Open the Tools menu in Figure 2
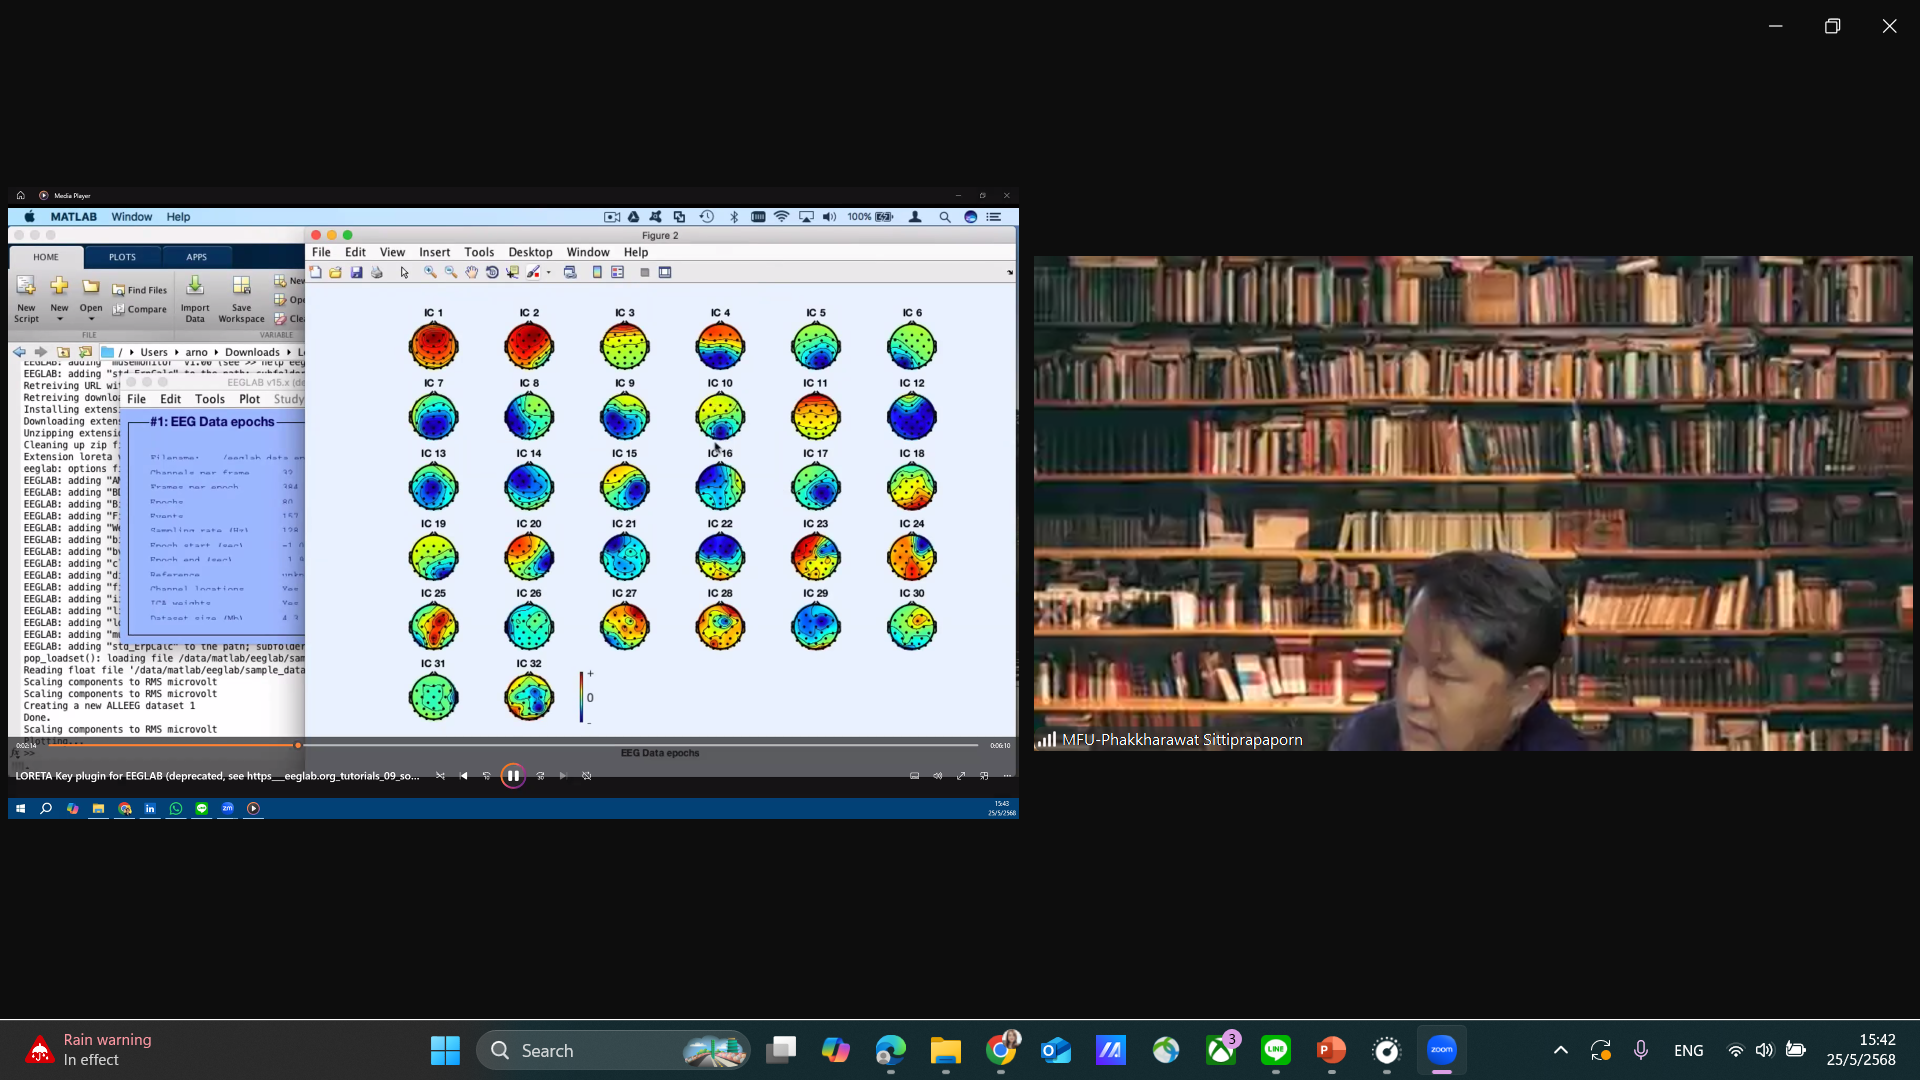Screen dimensions: 1920x1080 [x=479, y=253]
